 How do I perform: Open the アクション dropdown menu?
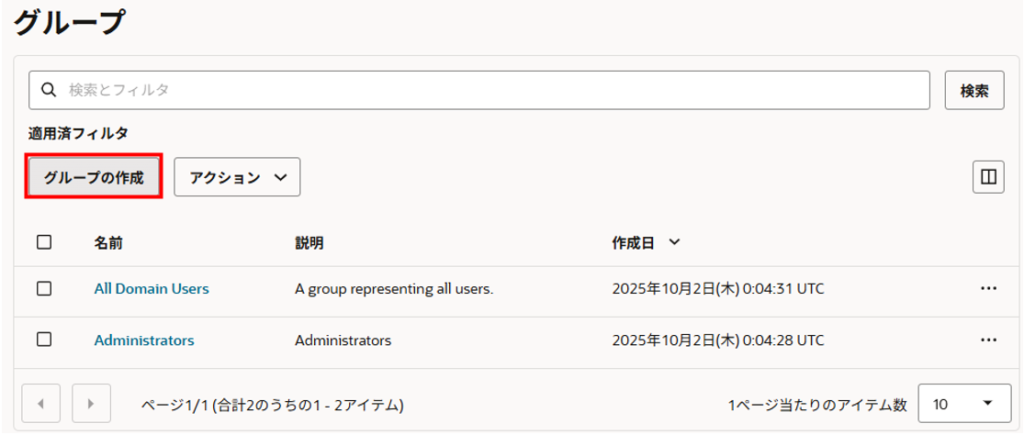coord(237,177)
